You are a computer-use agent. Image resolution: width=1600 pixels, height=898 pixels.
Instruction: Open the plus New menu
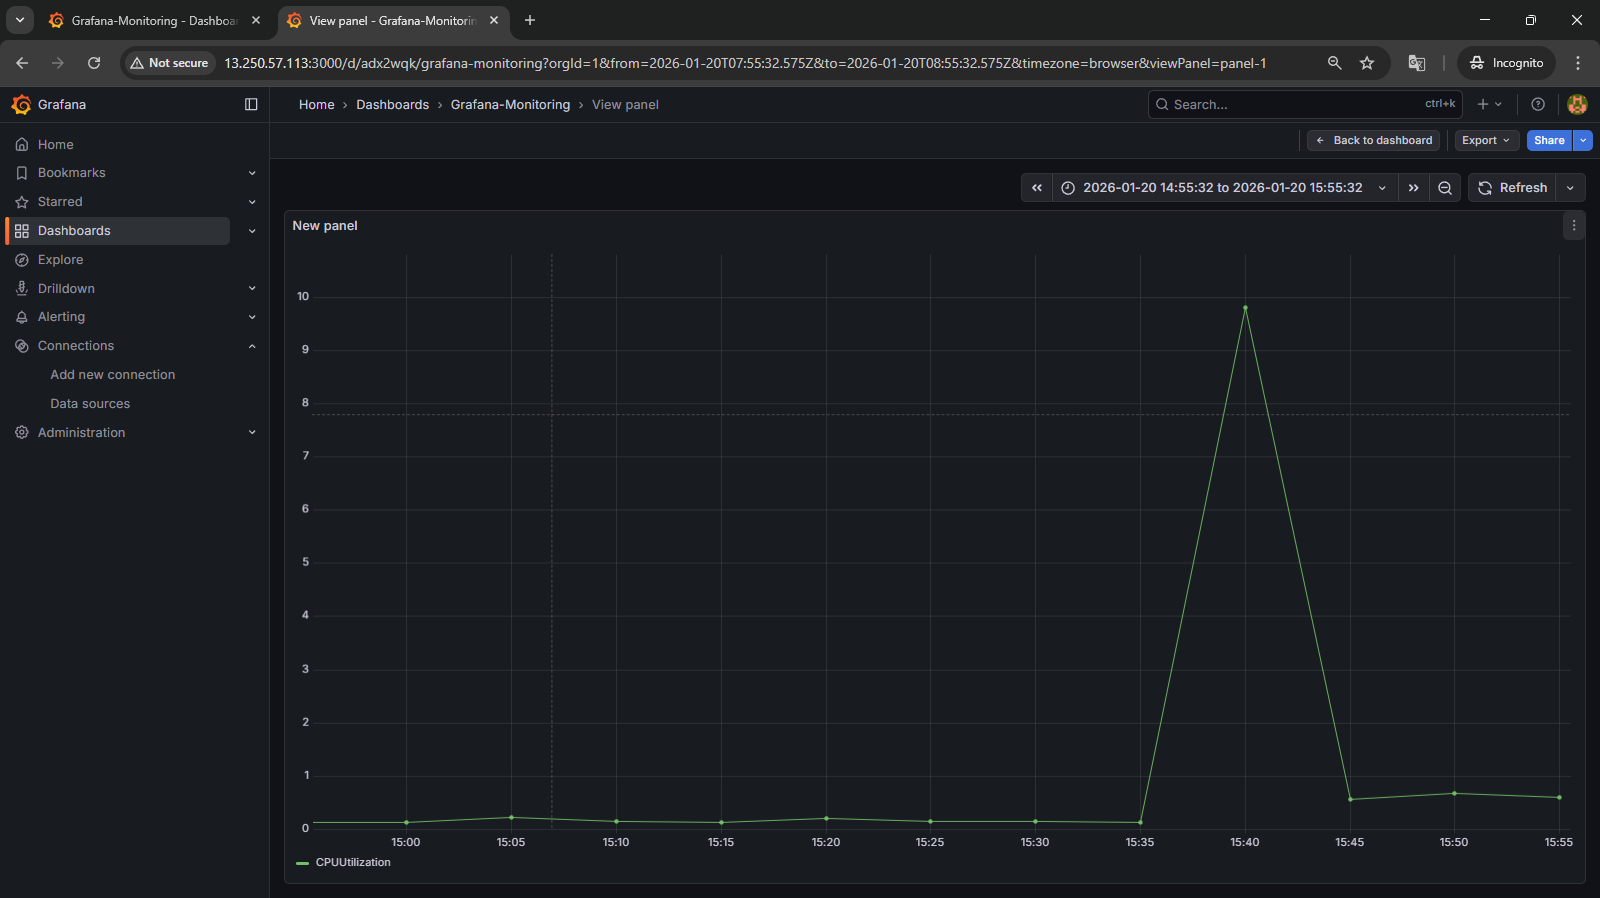click(x=1489, y=104)
